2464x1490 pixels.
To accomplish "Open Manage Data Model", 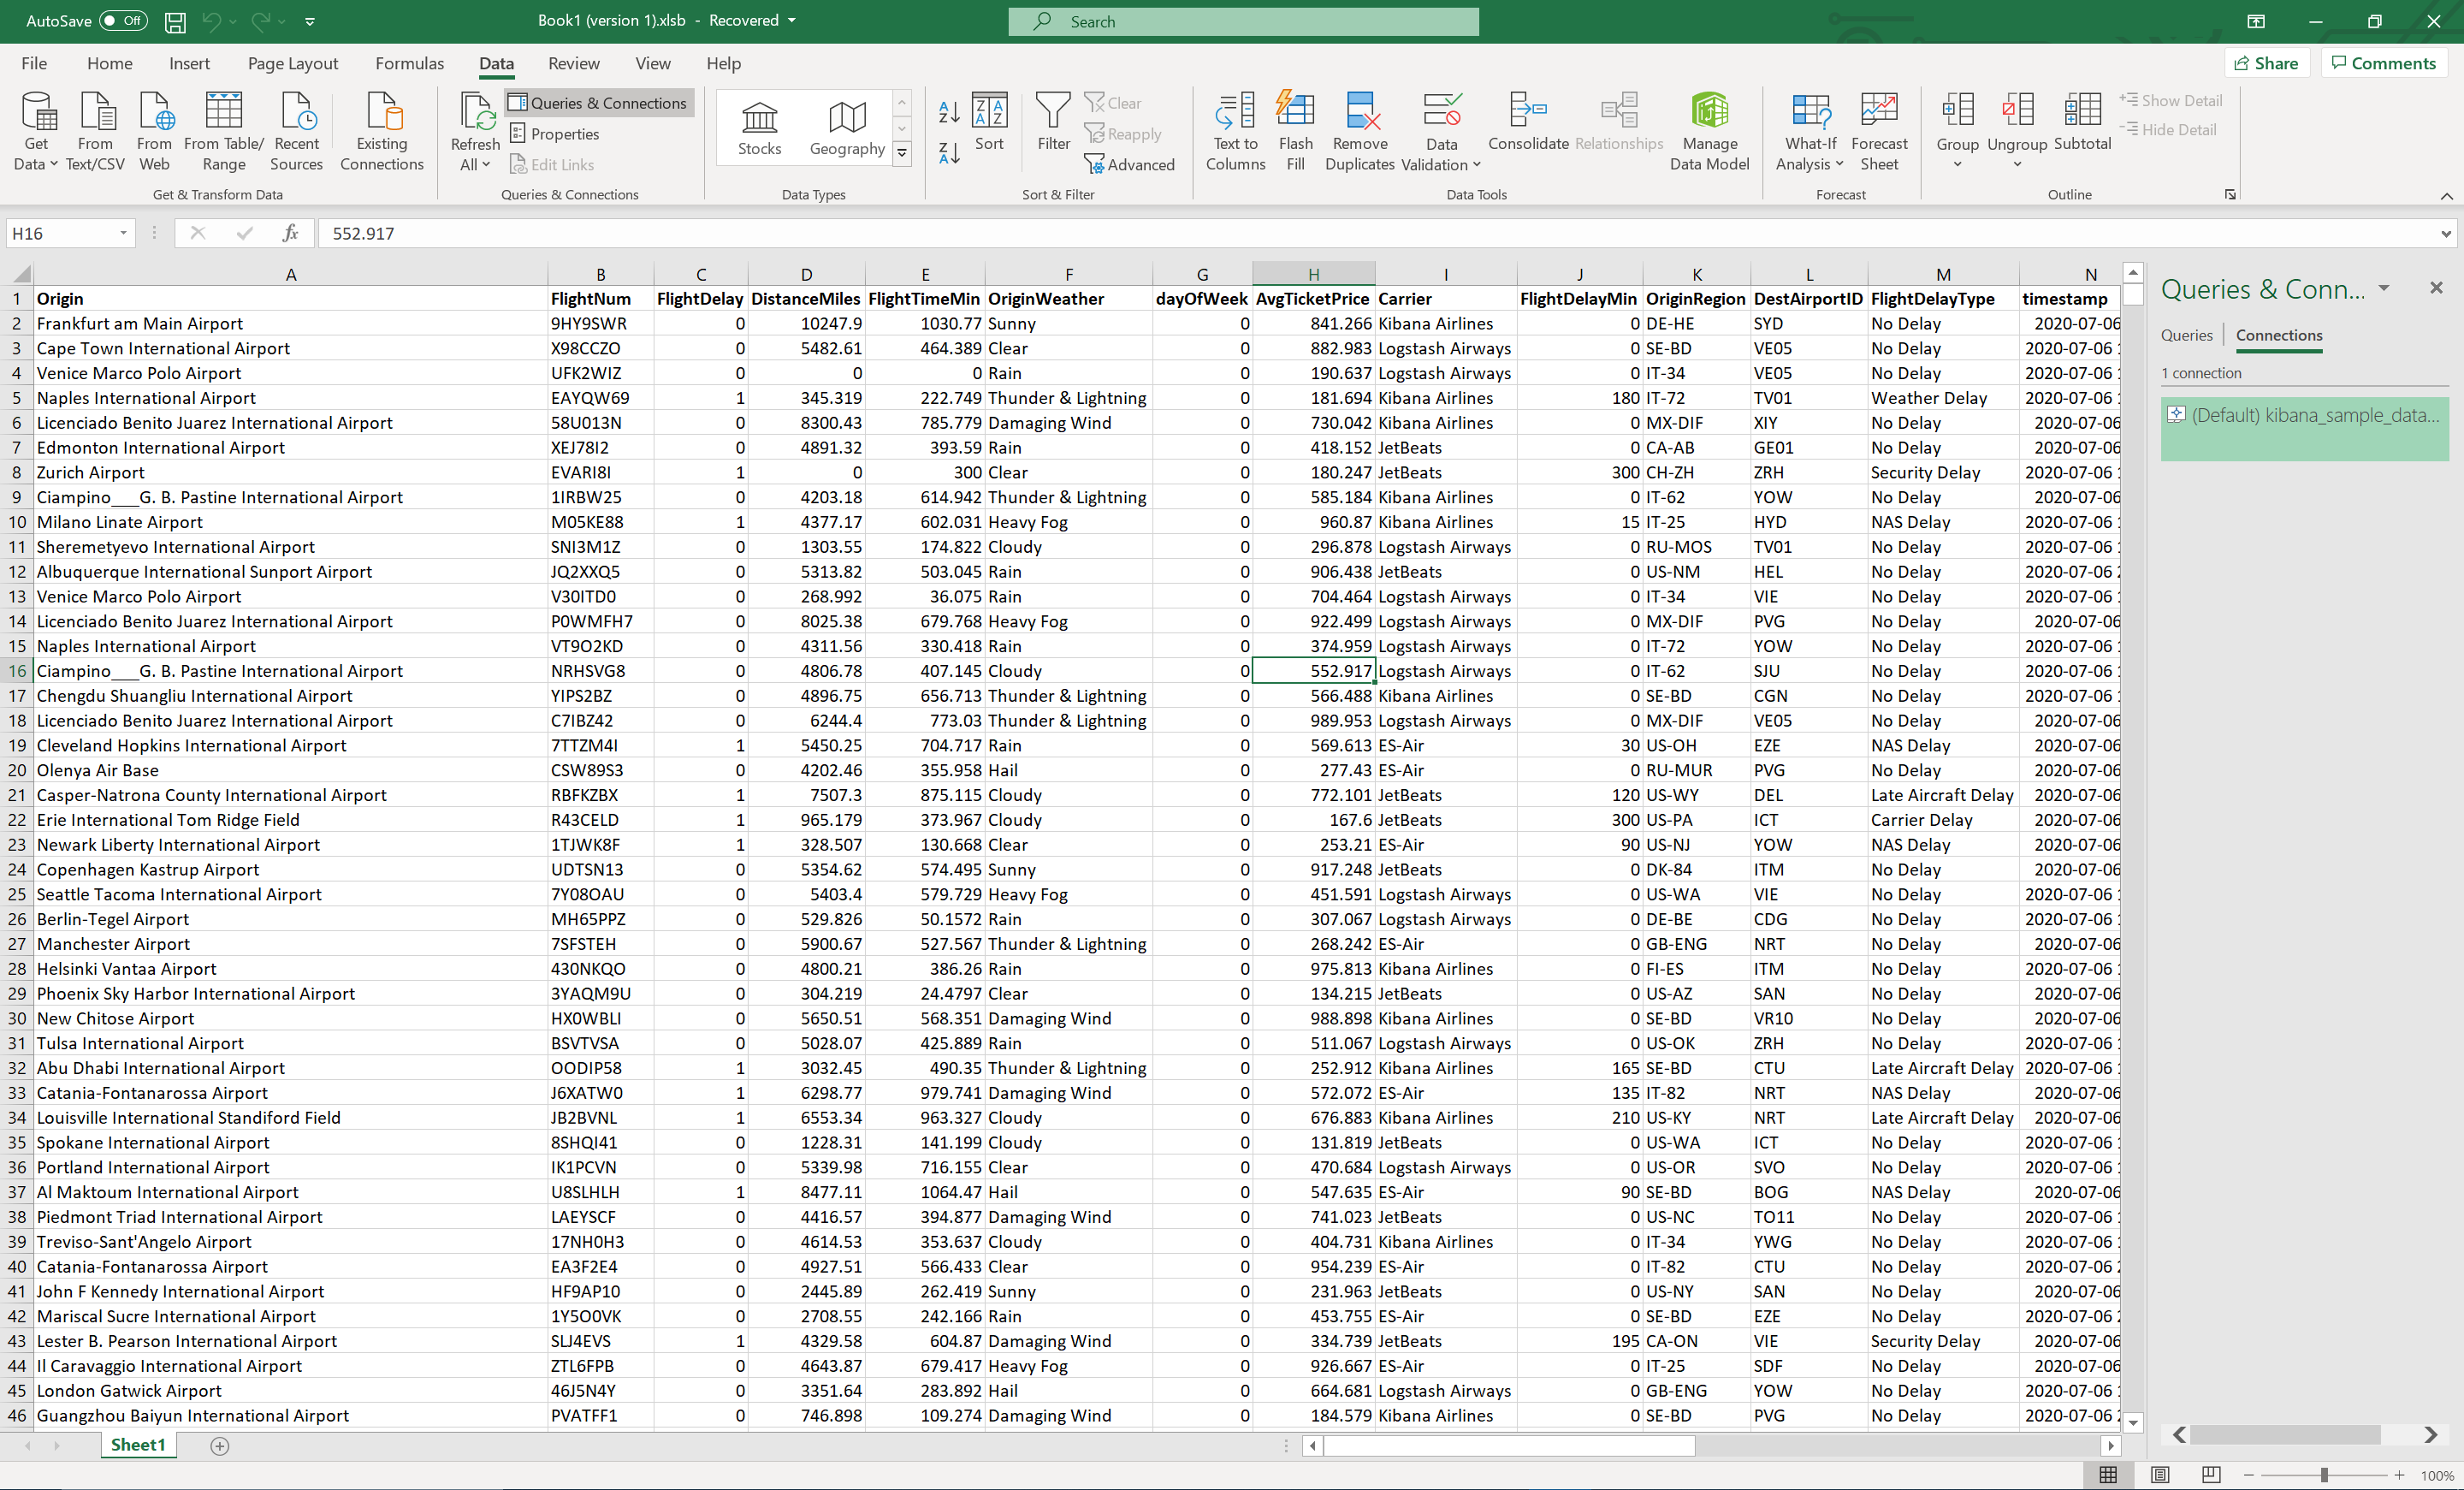I will point(1710,130).
